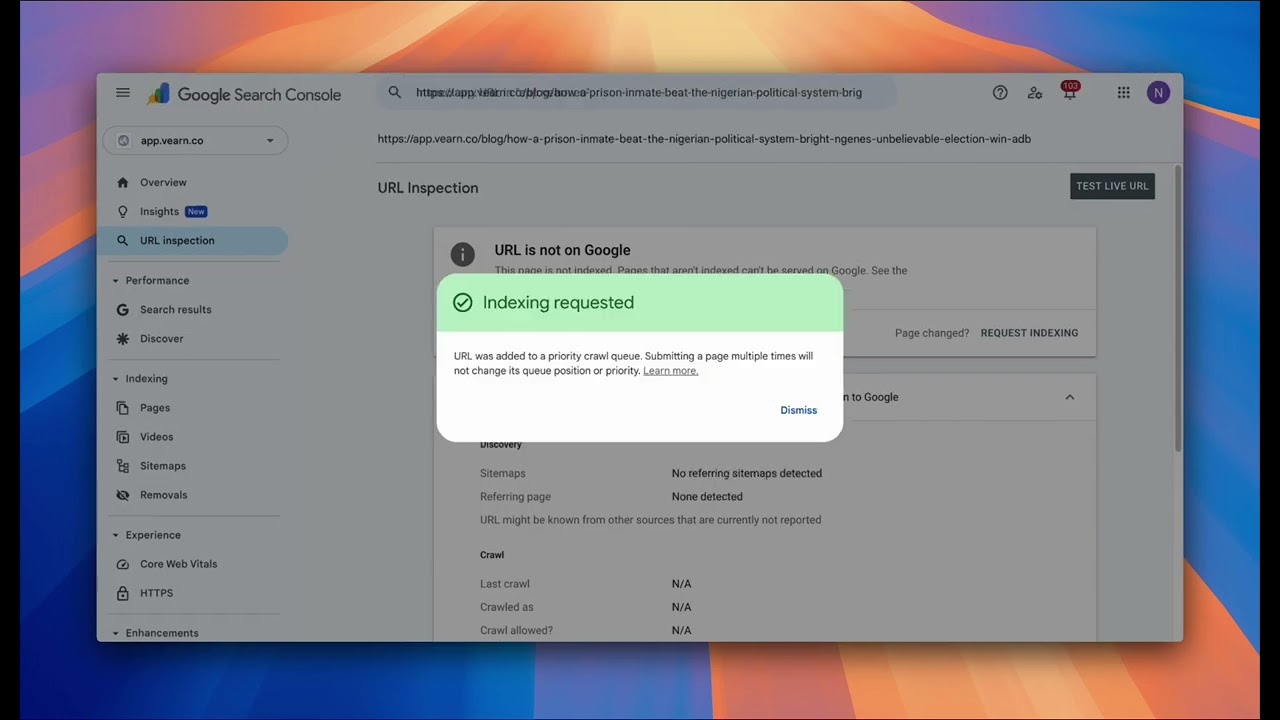Click the Discover asterisk icon
Screen dimensions: 1280x720
coord(123,338)
